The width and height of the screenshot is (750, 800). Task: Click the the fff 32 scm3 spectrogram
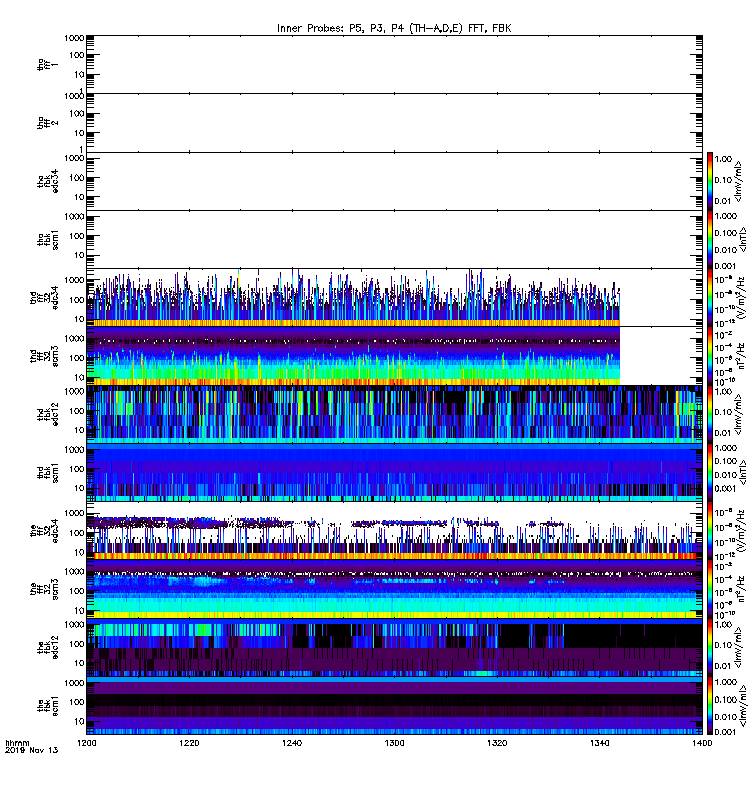[x=394, y=589]
